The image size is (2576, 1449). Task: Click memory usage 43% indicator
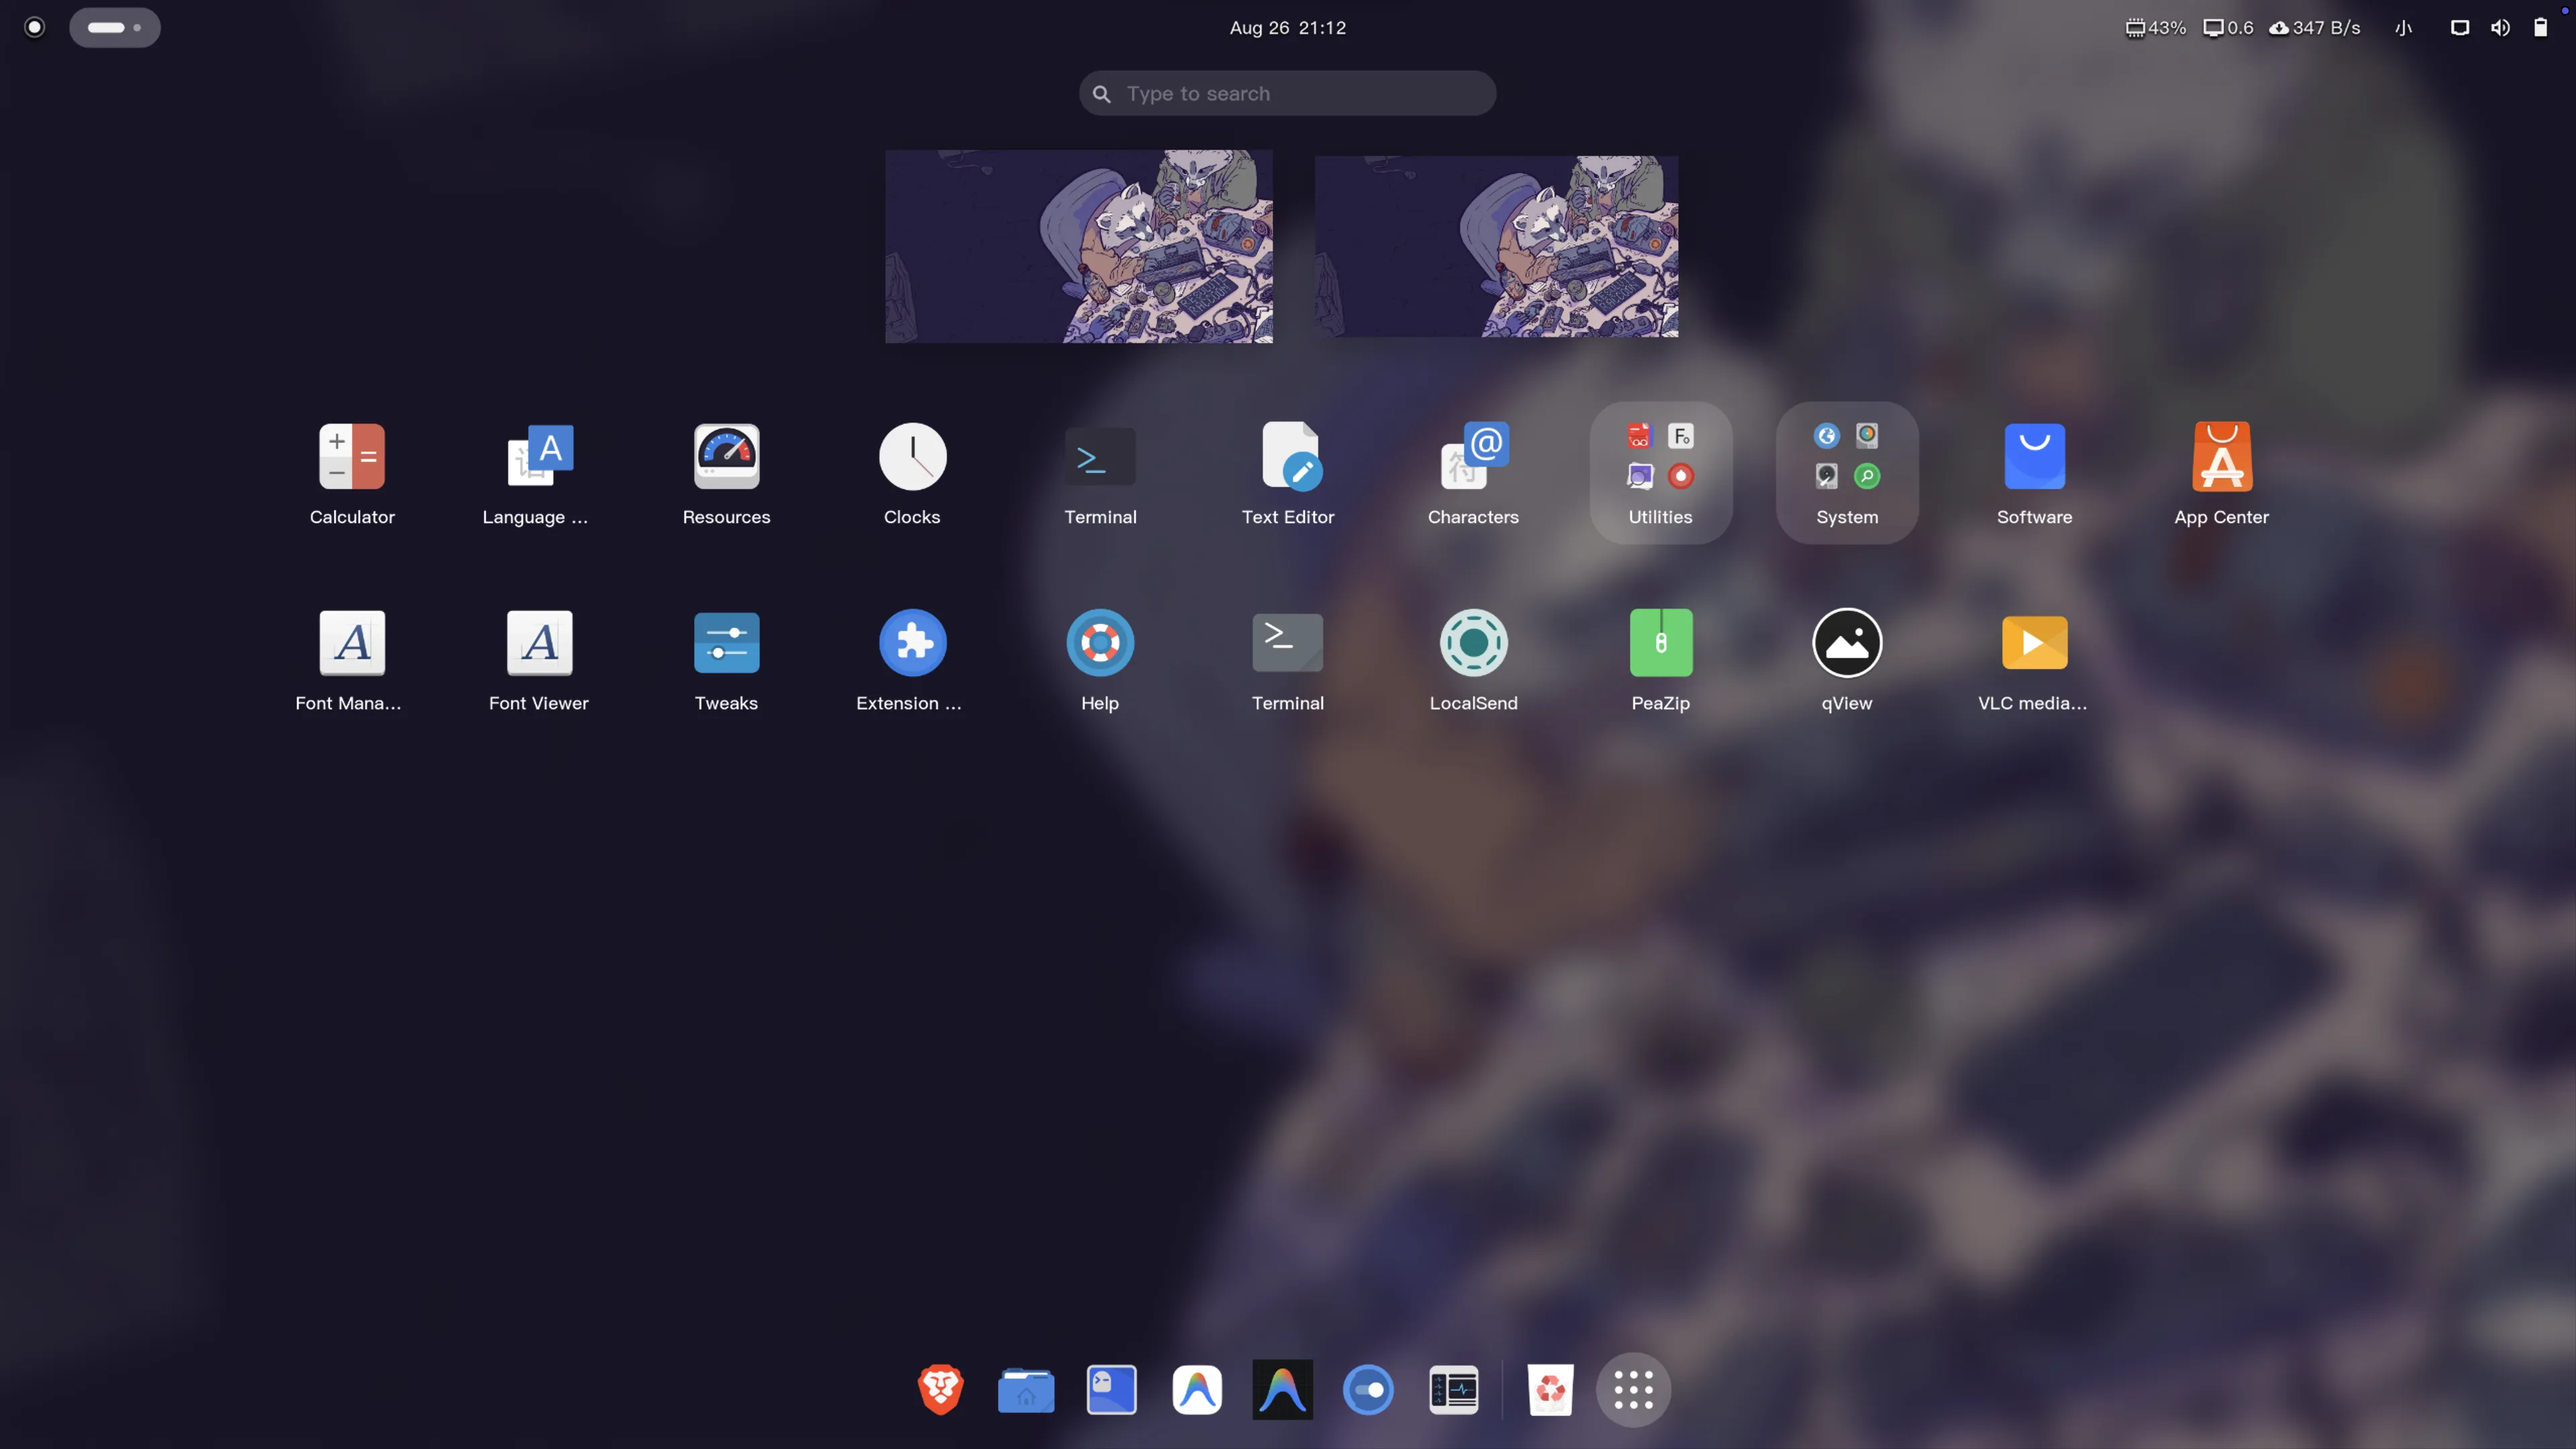pos(2155,27)
